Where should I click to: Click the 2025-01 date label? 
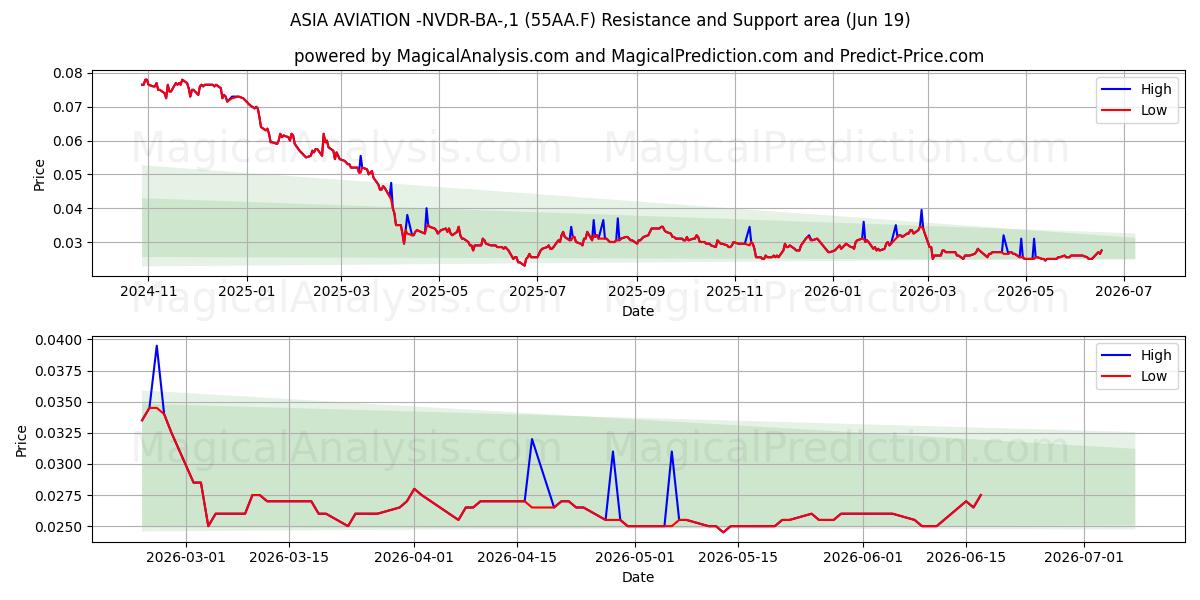tap(245, 291)
